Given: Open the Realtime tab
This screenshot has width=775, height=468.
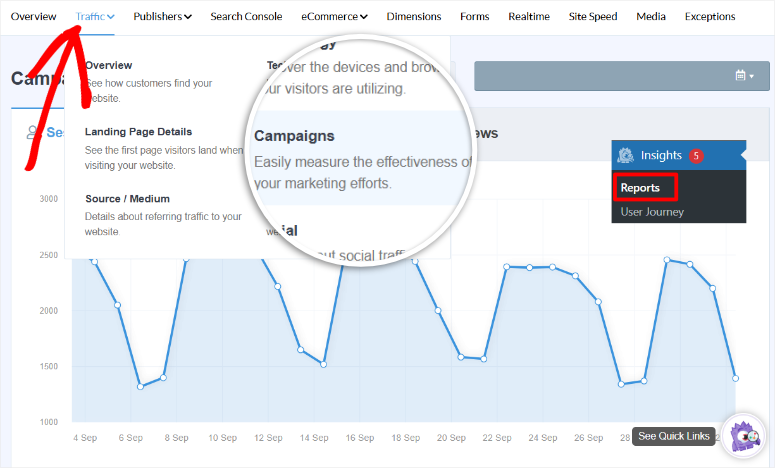Looking at the screenshot, I should 529,17.
